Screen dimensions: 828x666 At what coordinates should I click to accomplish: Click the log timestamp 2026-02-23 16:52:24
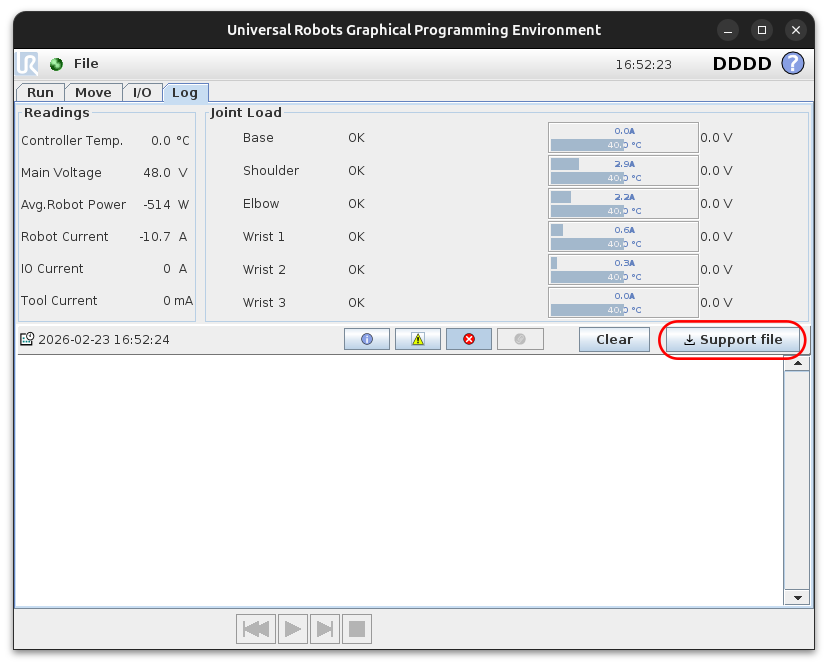pyautogui.click(x=104, y=340)
